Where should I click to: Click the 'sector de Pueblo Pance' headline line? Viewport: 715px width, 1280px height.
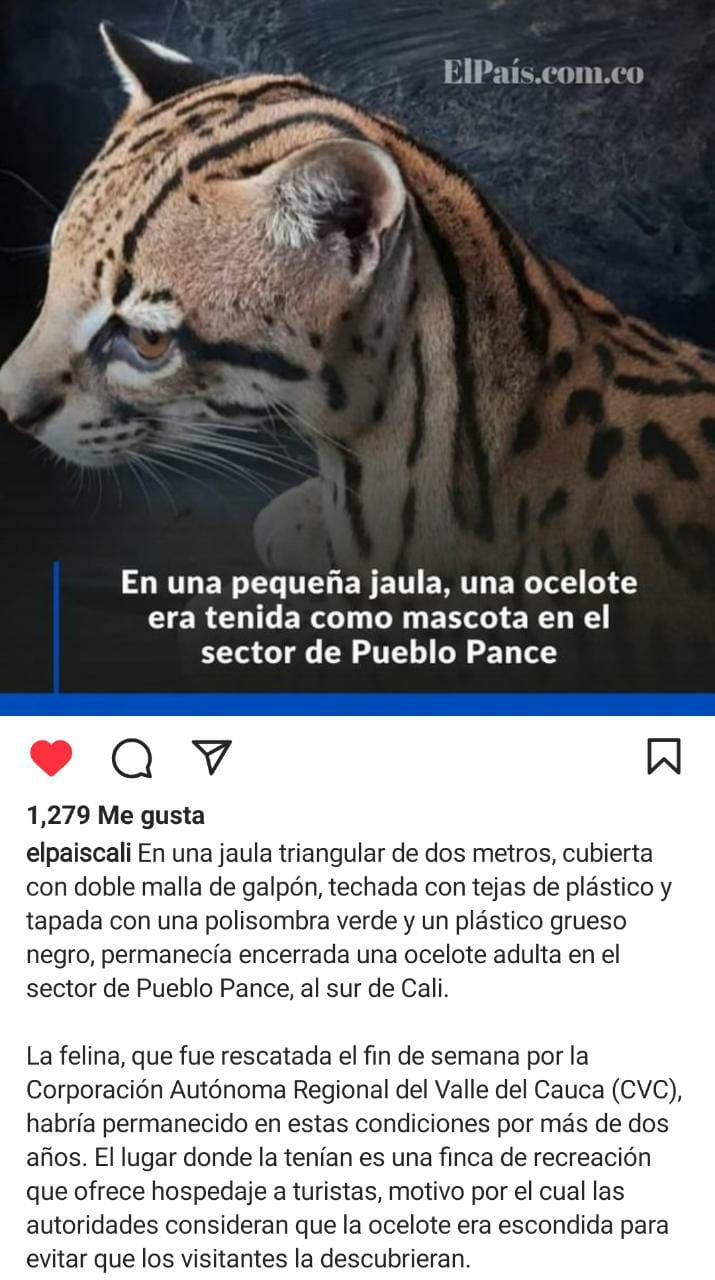pos(378,653)
